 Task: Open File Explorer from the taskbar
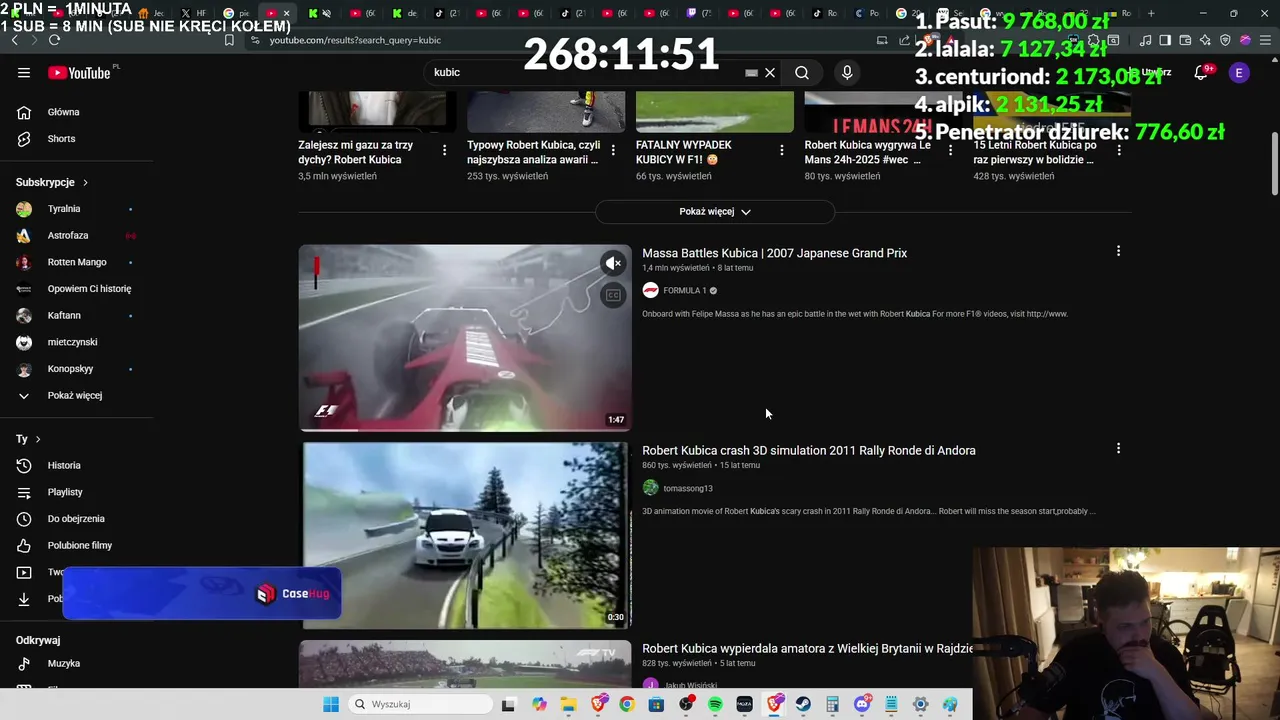point(568,704)
